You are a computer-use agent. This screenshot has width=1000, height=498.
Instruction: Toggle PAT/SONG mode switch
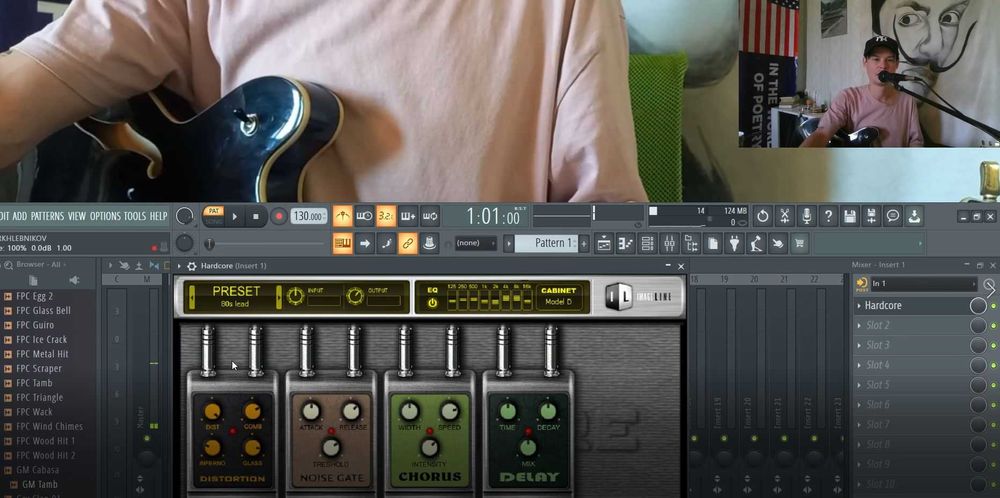pos(213,216)
